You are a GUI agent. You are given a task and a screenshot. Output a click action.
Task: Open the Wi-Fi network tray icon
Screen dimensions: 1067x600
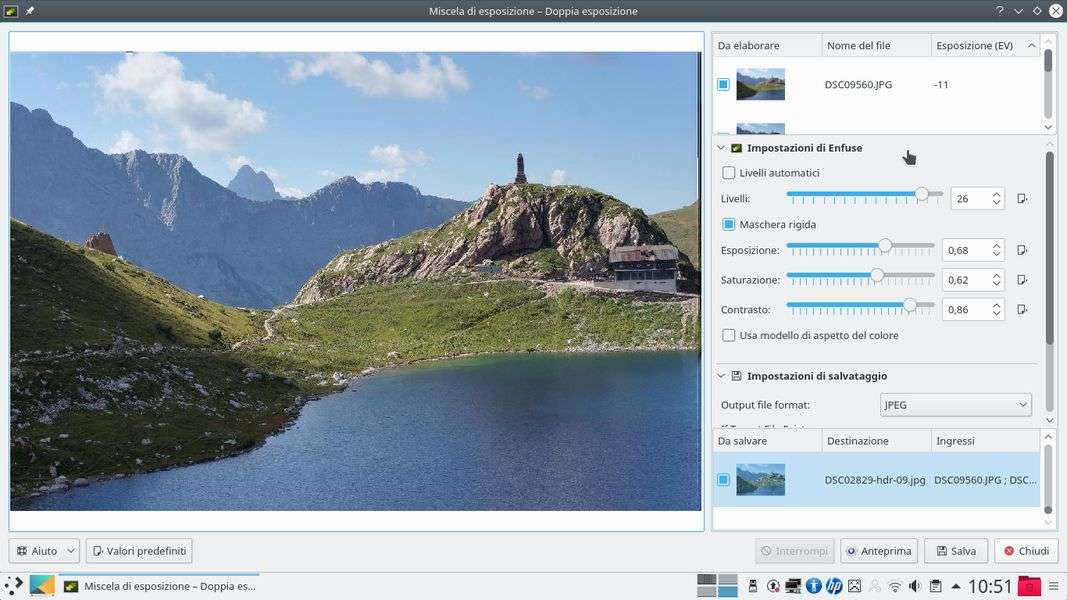[895, 586]
